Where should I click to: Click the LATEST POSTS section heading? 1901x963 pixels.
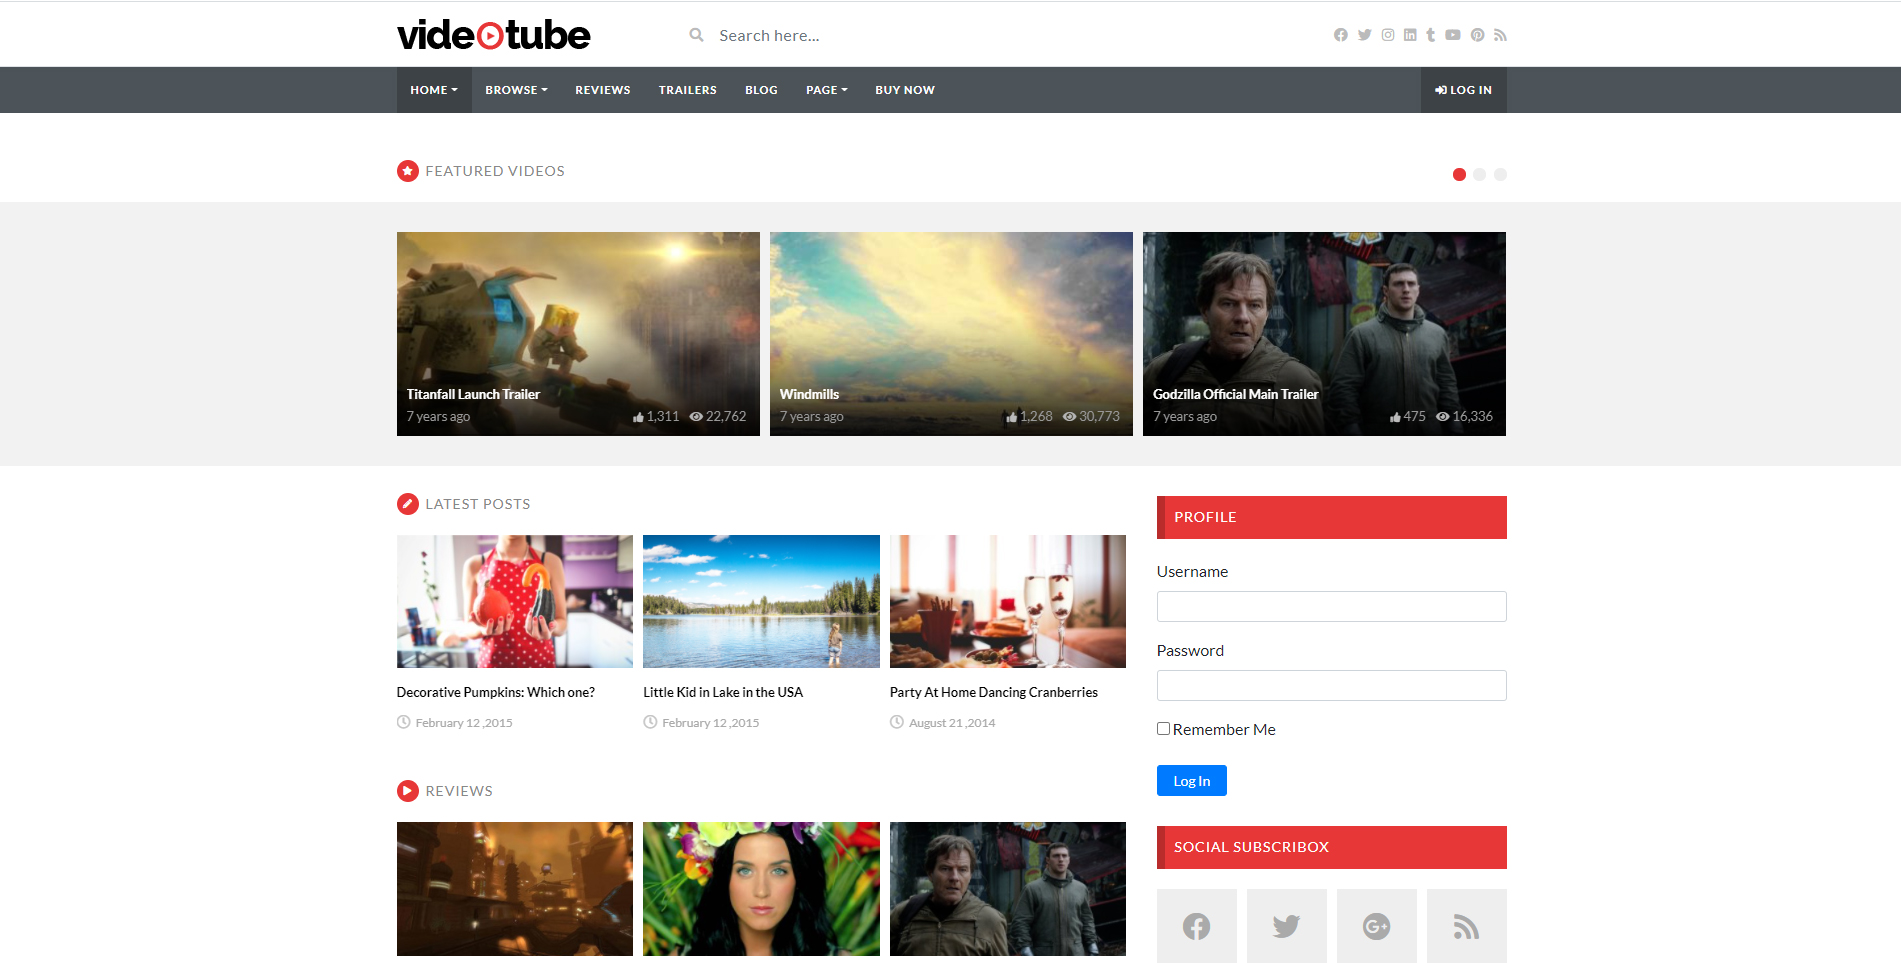(x=478, y=504)
